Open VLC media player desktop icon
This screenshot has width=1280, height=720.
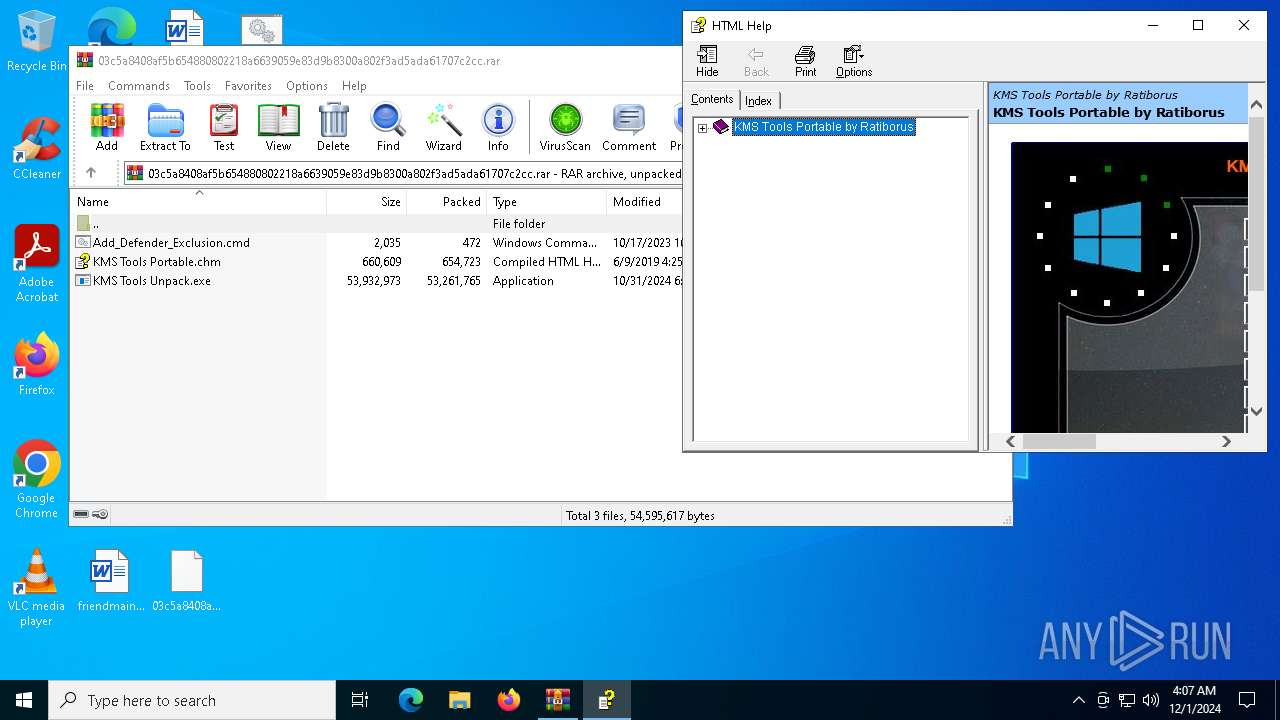click(36, 588)
